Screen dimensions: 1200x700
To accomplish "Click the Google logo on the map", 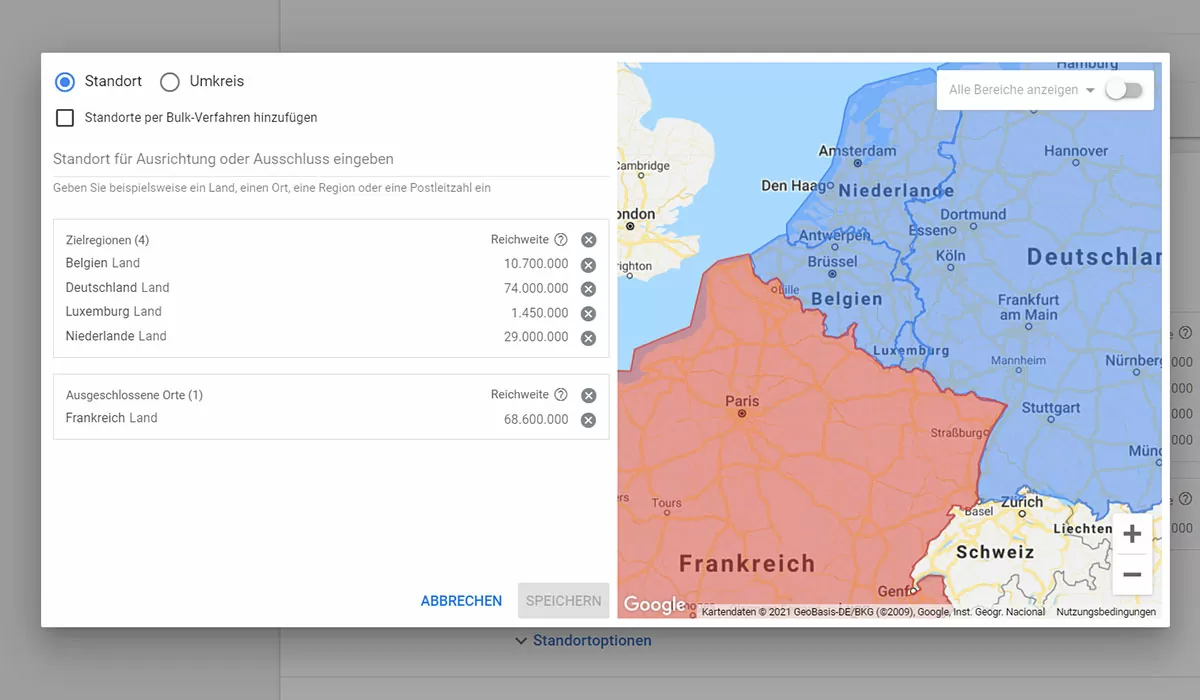I will pyautogui.click(x=654, y=604).
